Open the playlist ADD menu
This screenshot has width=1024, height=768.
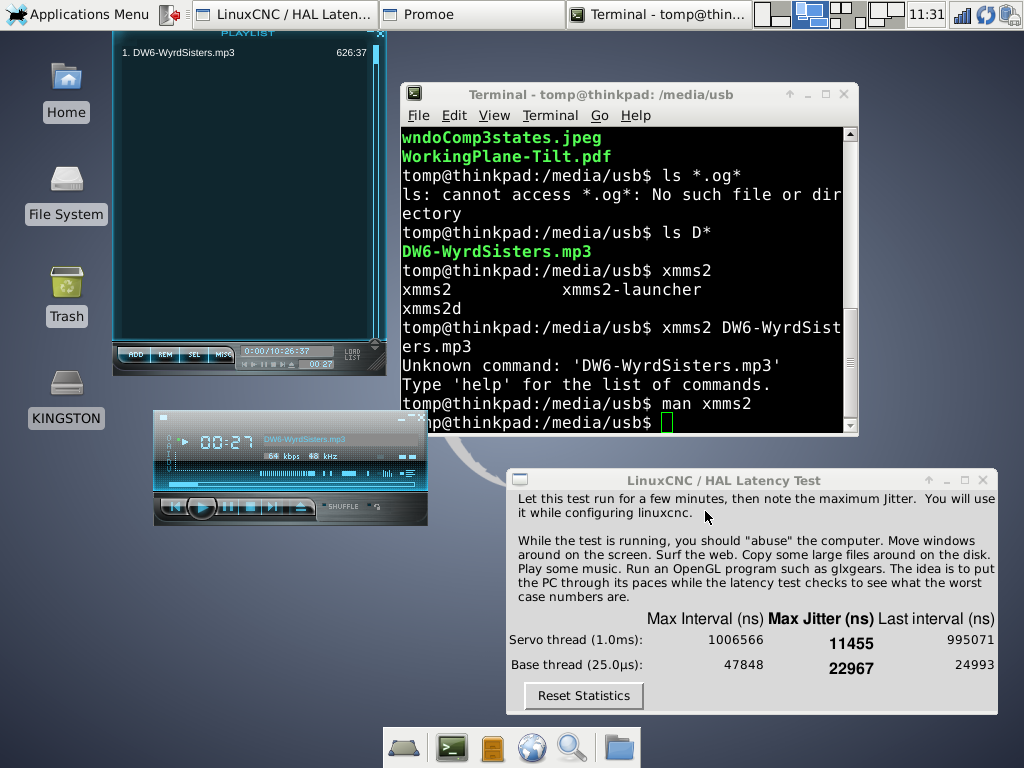(x=135, y=355)
